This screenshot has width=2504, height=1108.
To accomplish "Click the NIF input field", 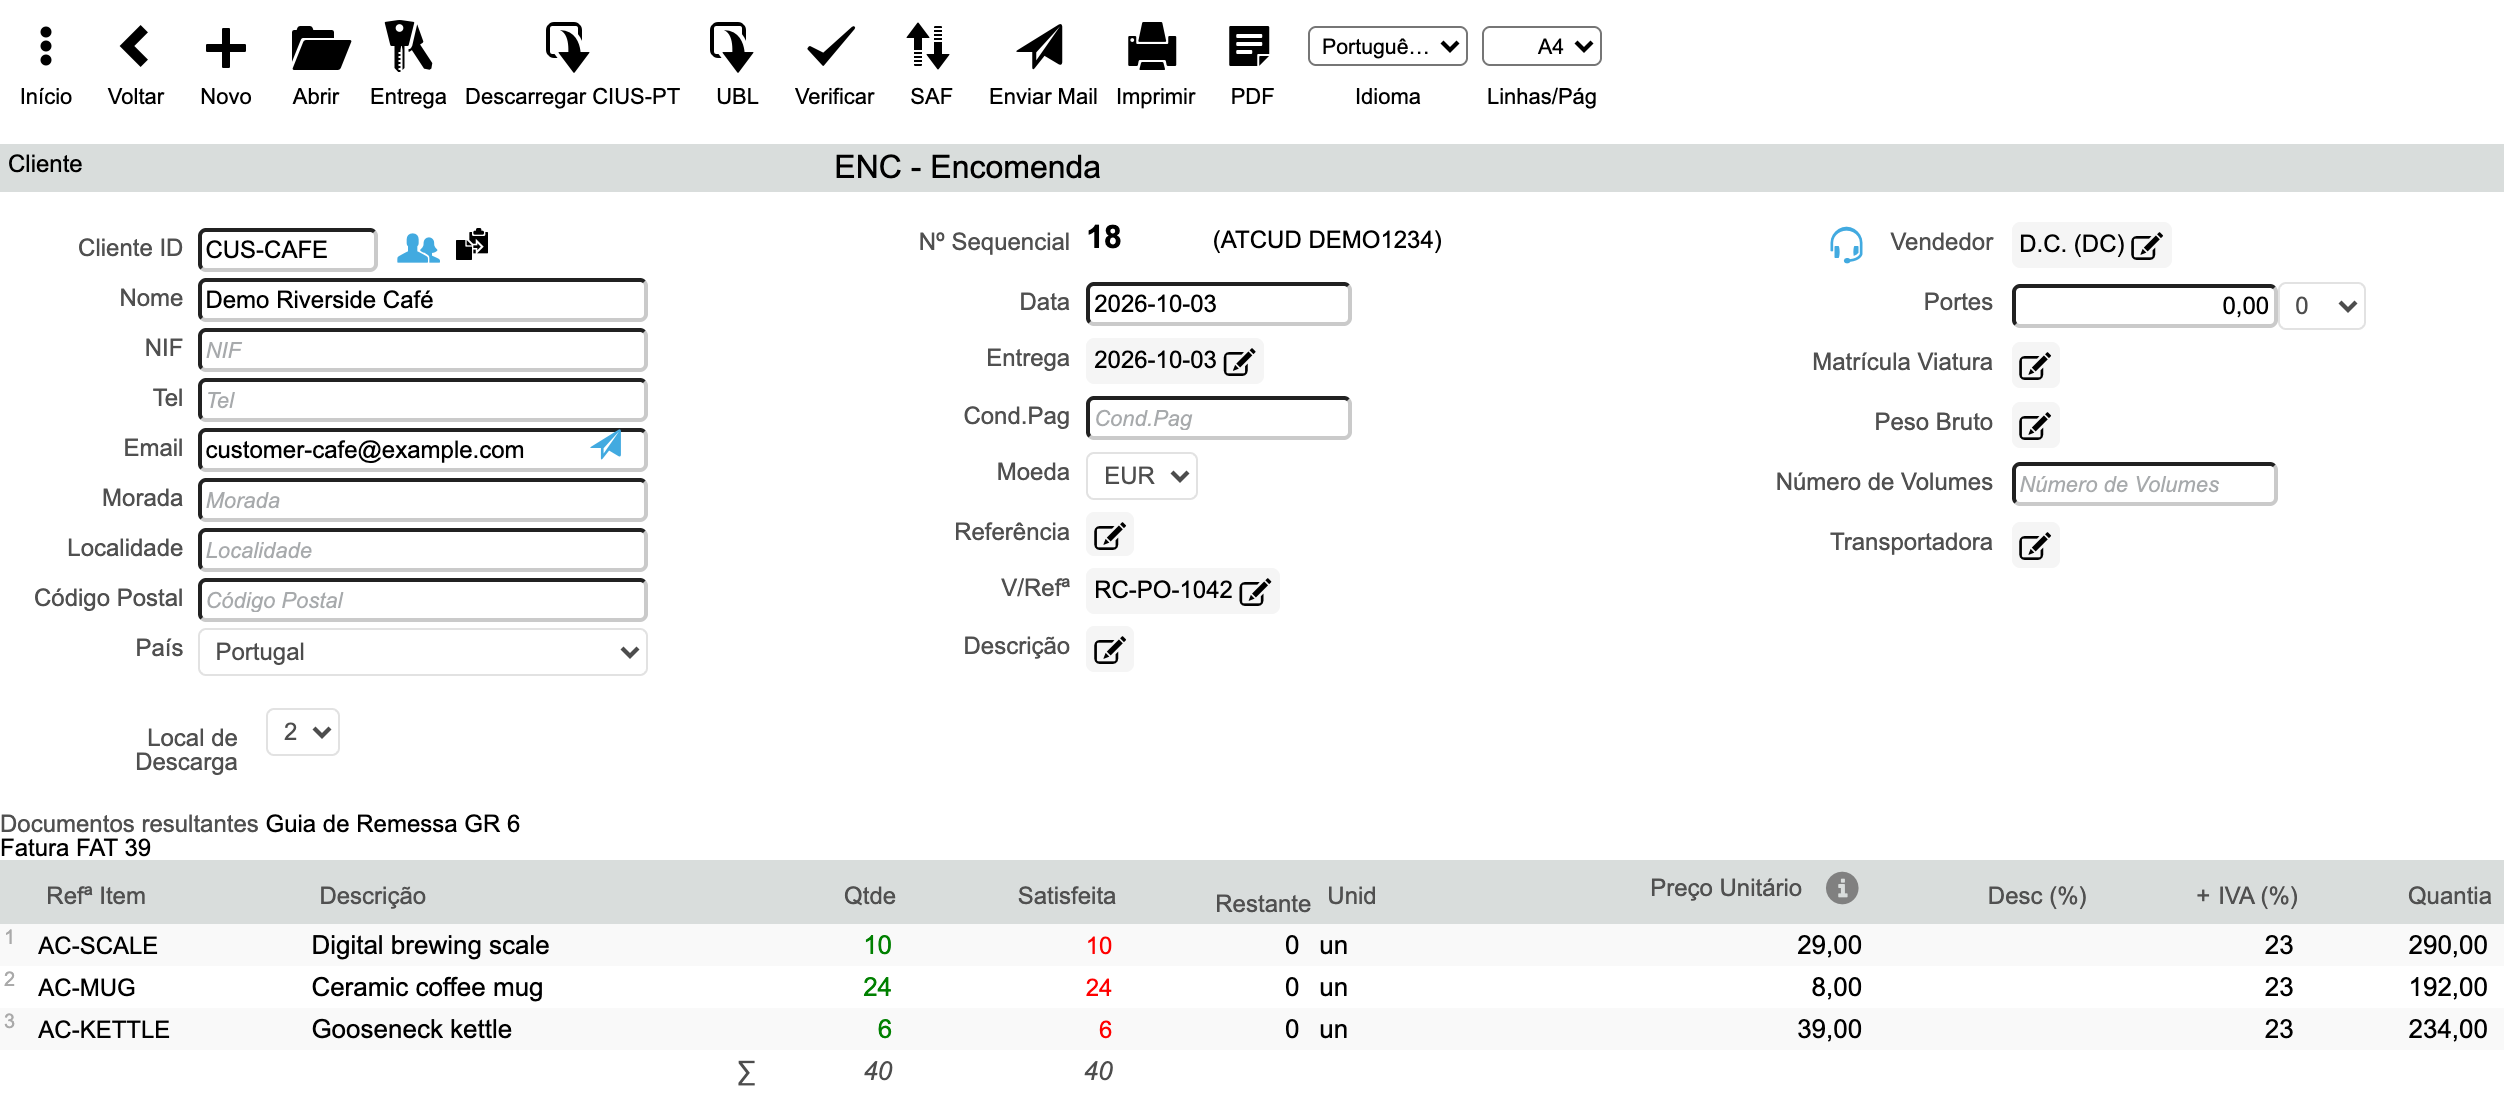I will (423, 350).
